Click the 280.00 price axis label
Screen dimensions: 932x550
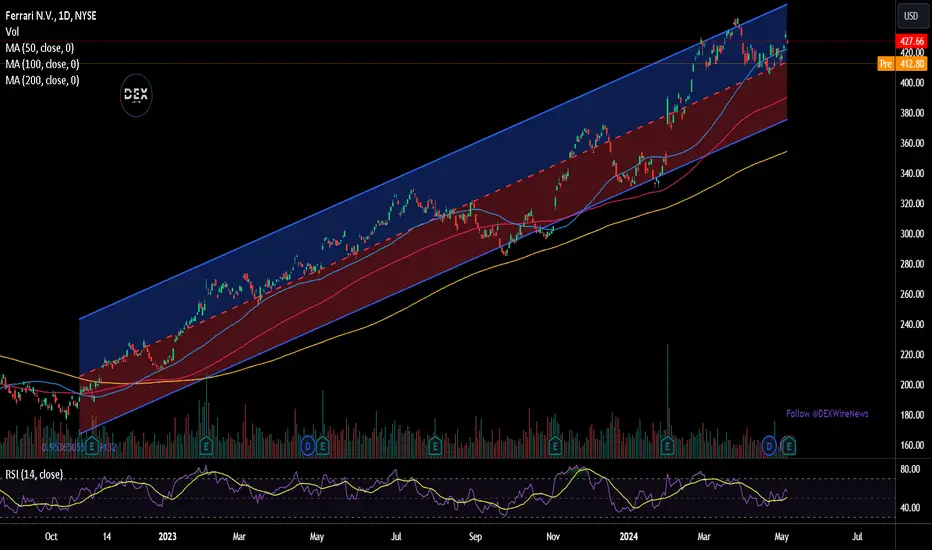(x=912, y=264)
